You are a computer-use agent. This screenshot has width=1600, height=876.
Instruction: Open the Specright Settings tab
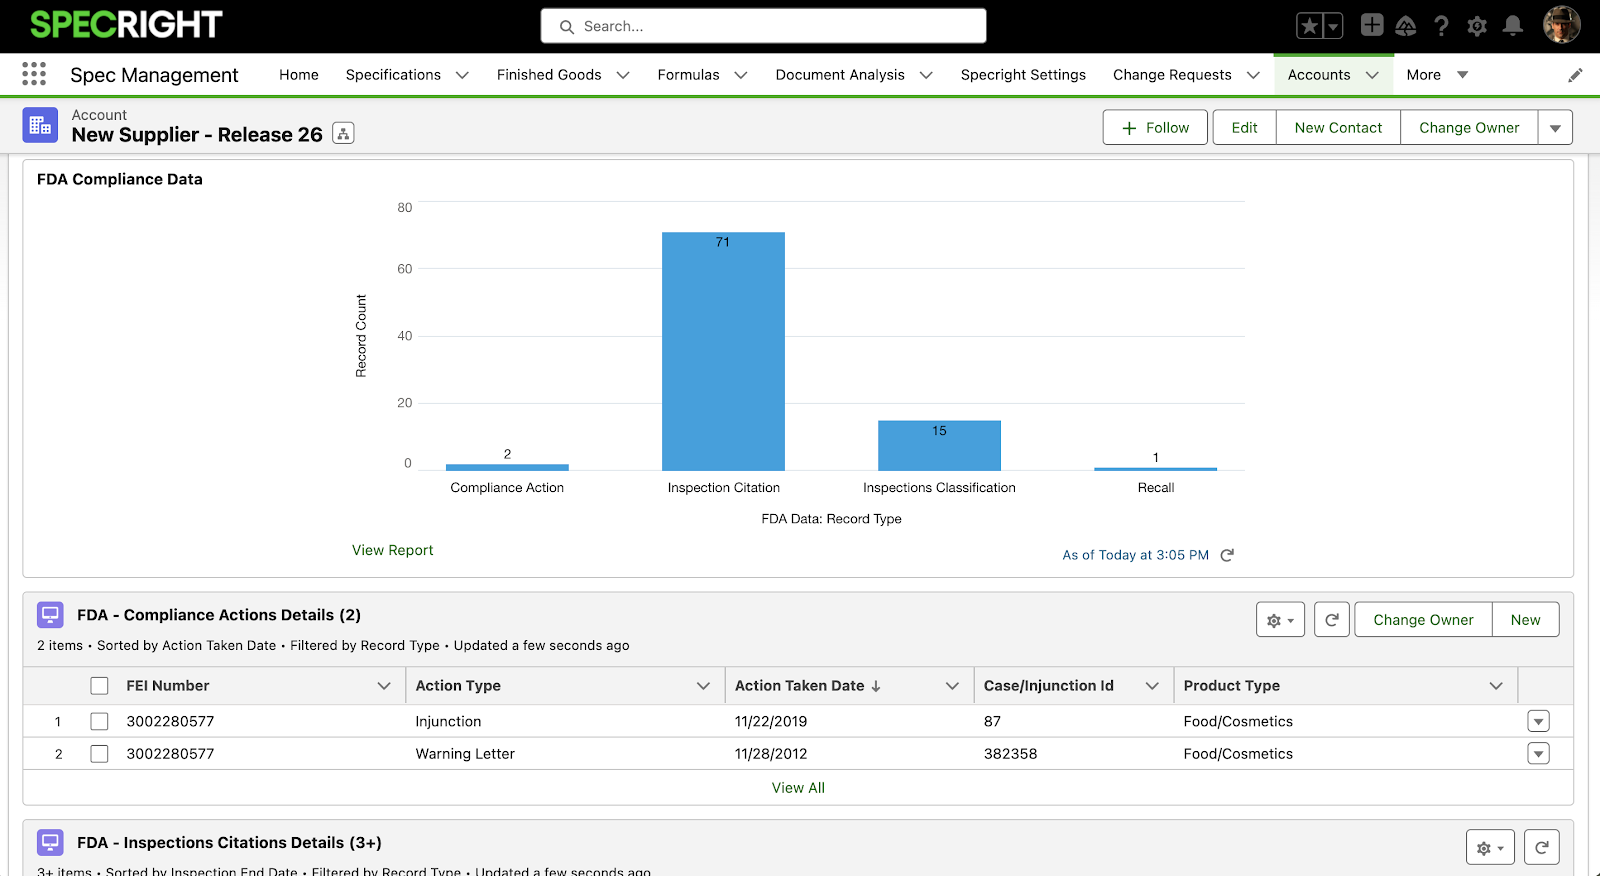(1023, 75)
